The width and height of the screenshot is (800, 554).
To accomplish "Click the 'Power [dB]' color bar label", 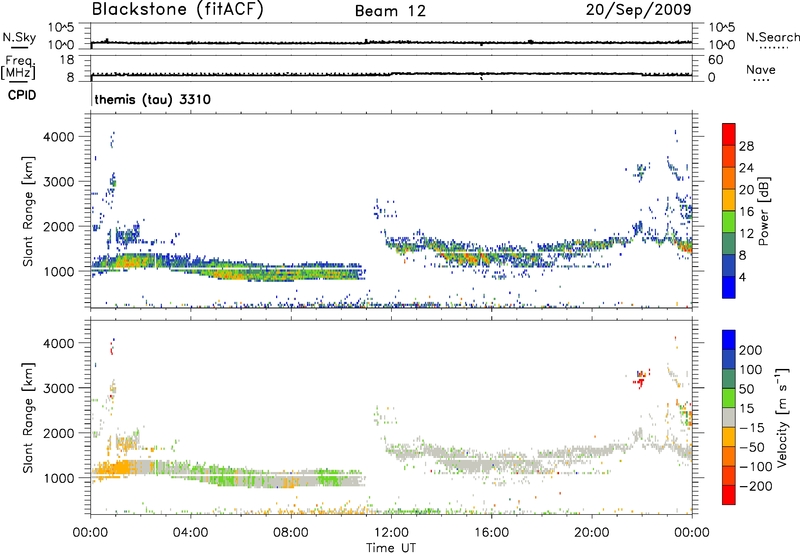I will pyautogui.click(x=763, y=211).
